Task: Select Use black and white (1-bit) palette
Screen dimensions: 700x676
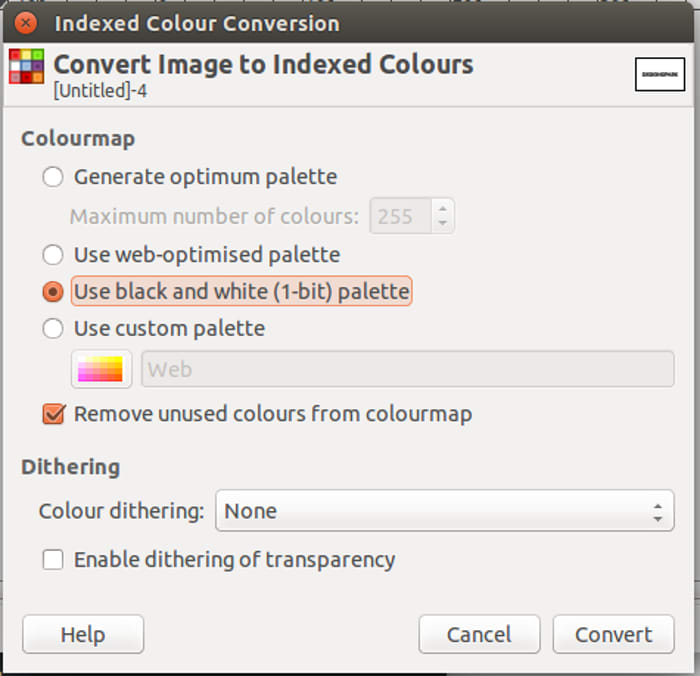Action: click(x=53, y=292)
